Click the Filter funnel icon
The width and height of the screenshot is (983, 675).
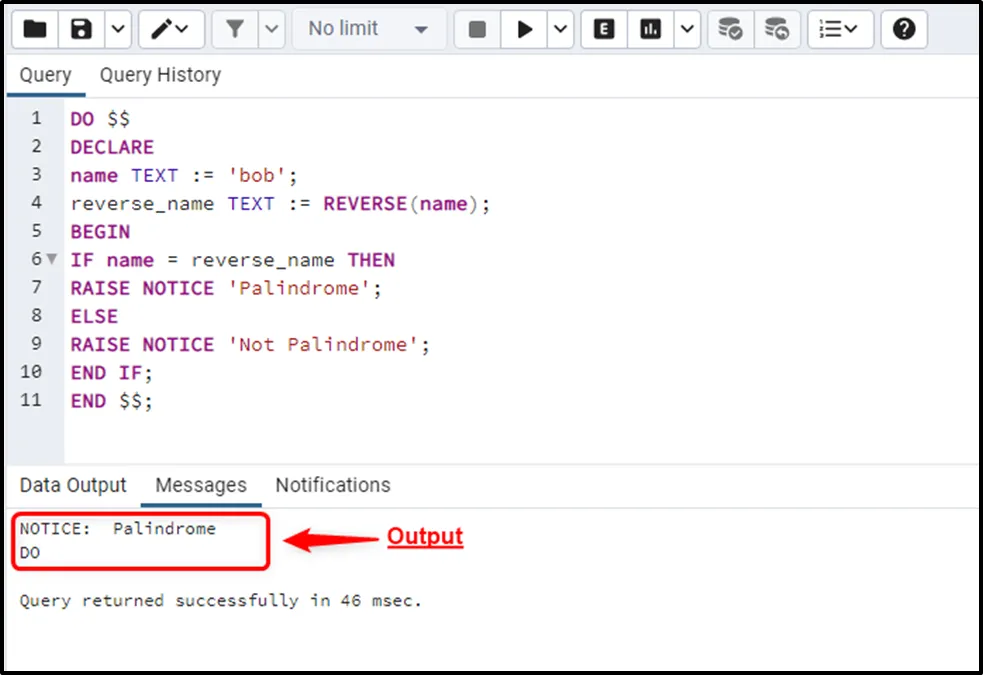pos(235,29)
